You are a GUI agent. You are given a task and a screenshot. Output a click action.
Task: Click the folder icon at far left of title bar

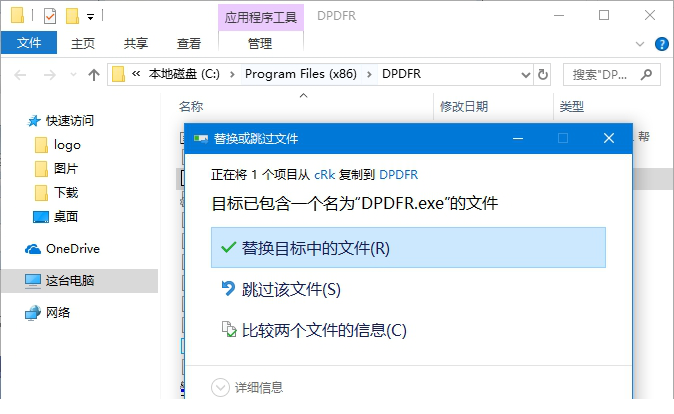(17, 15)
